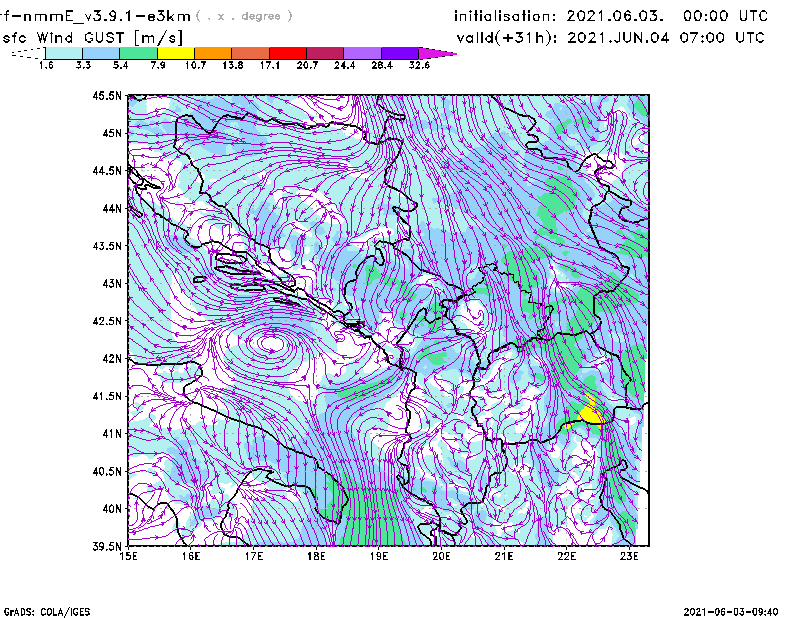Click the '39.5N' latitude label
Screen dimensions: 800x618
click(x=107, y=546)
